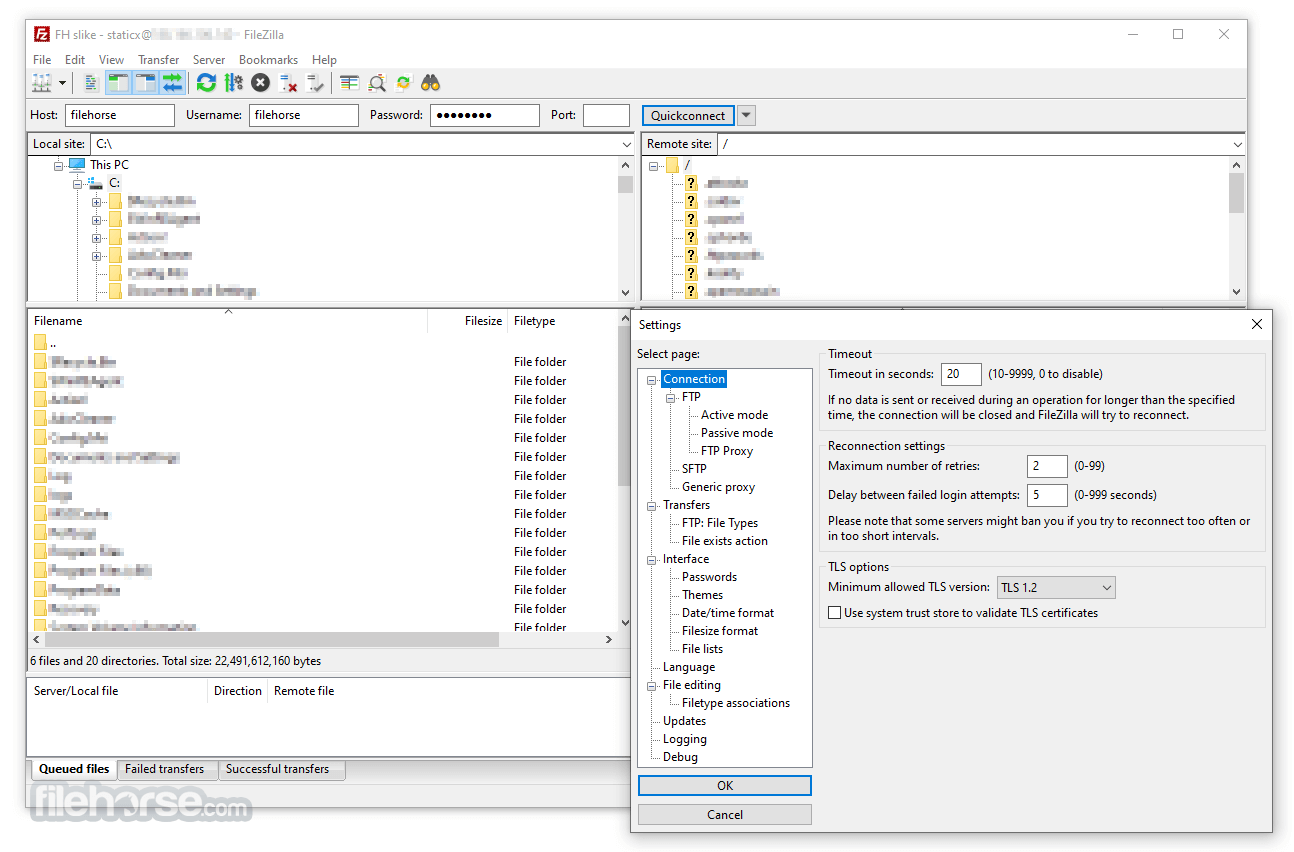This screenshot has height=852, width=1294.
Task: Open the Server menu
Action: [209, 60]
